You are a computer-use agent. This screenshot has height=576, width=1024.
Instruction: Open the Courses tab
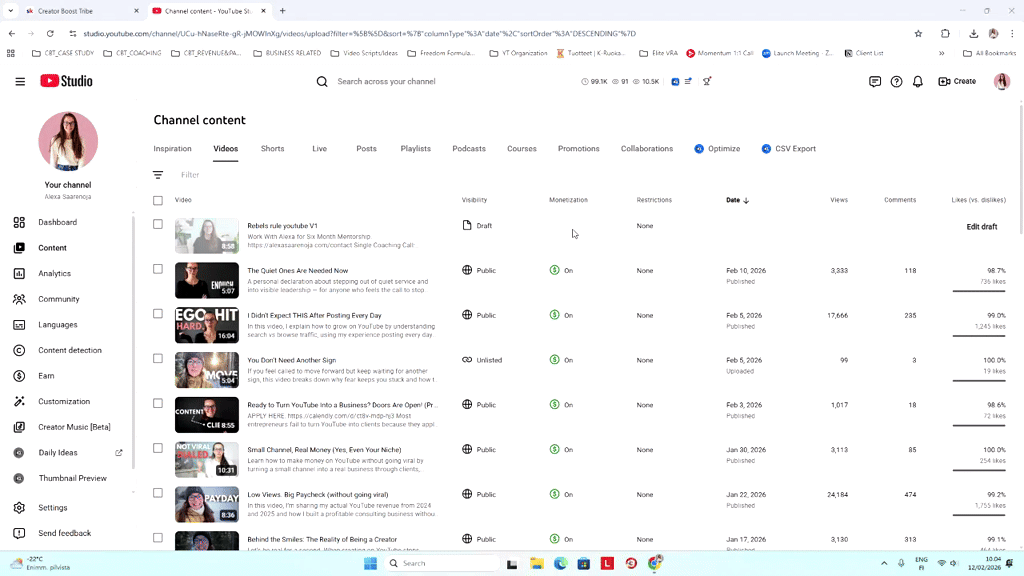[522, 149]
